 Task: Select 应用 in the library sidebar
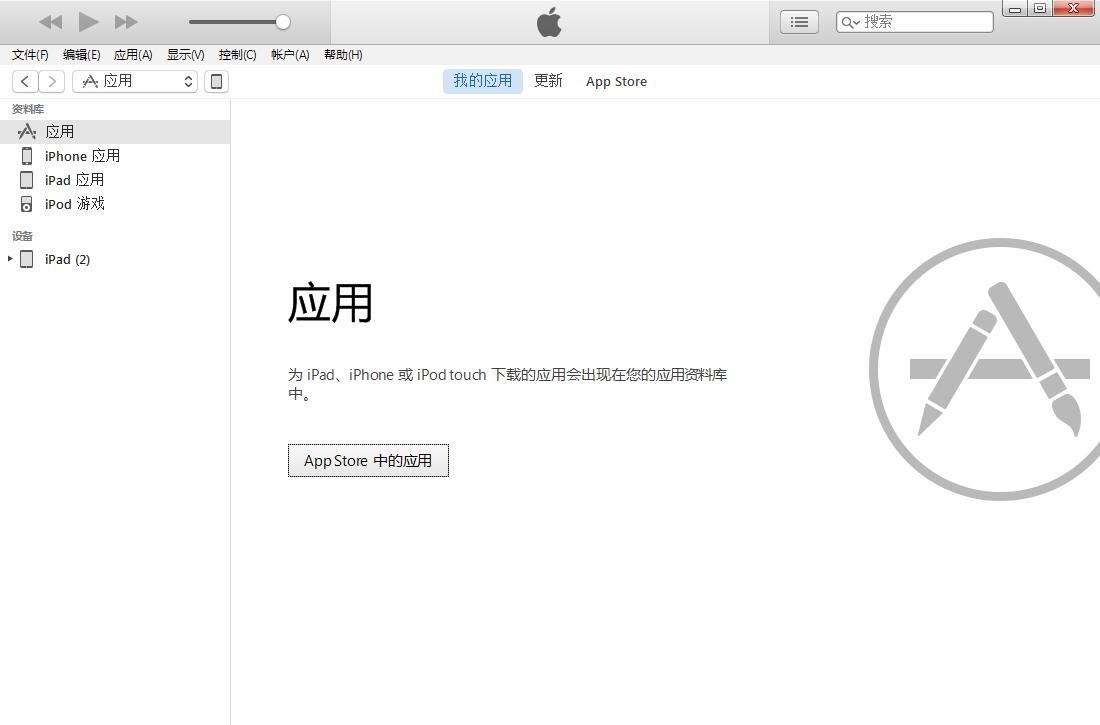tap(115, 132)
